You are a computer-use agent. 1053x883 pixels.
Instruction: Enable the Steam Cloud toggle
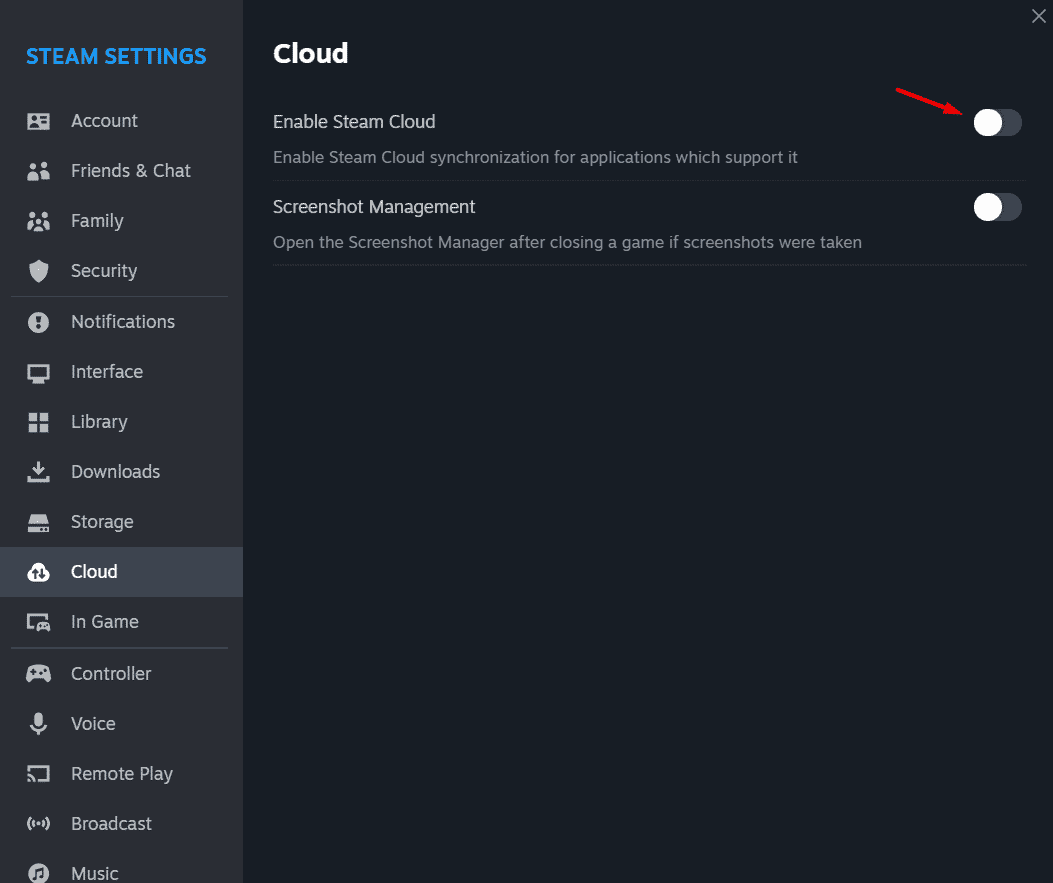click(x=997, y=122)
